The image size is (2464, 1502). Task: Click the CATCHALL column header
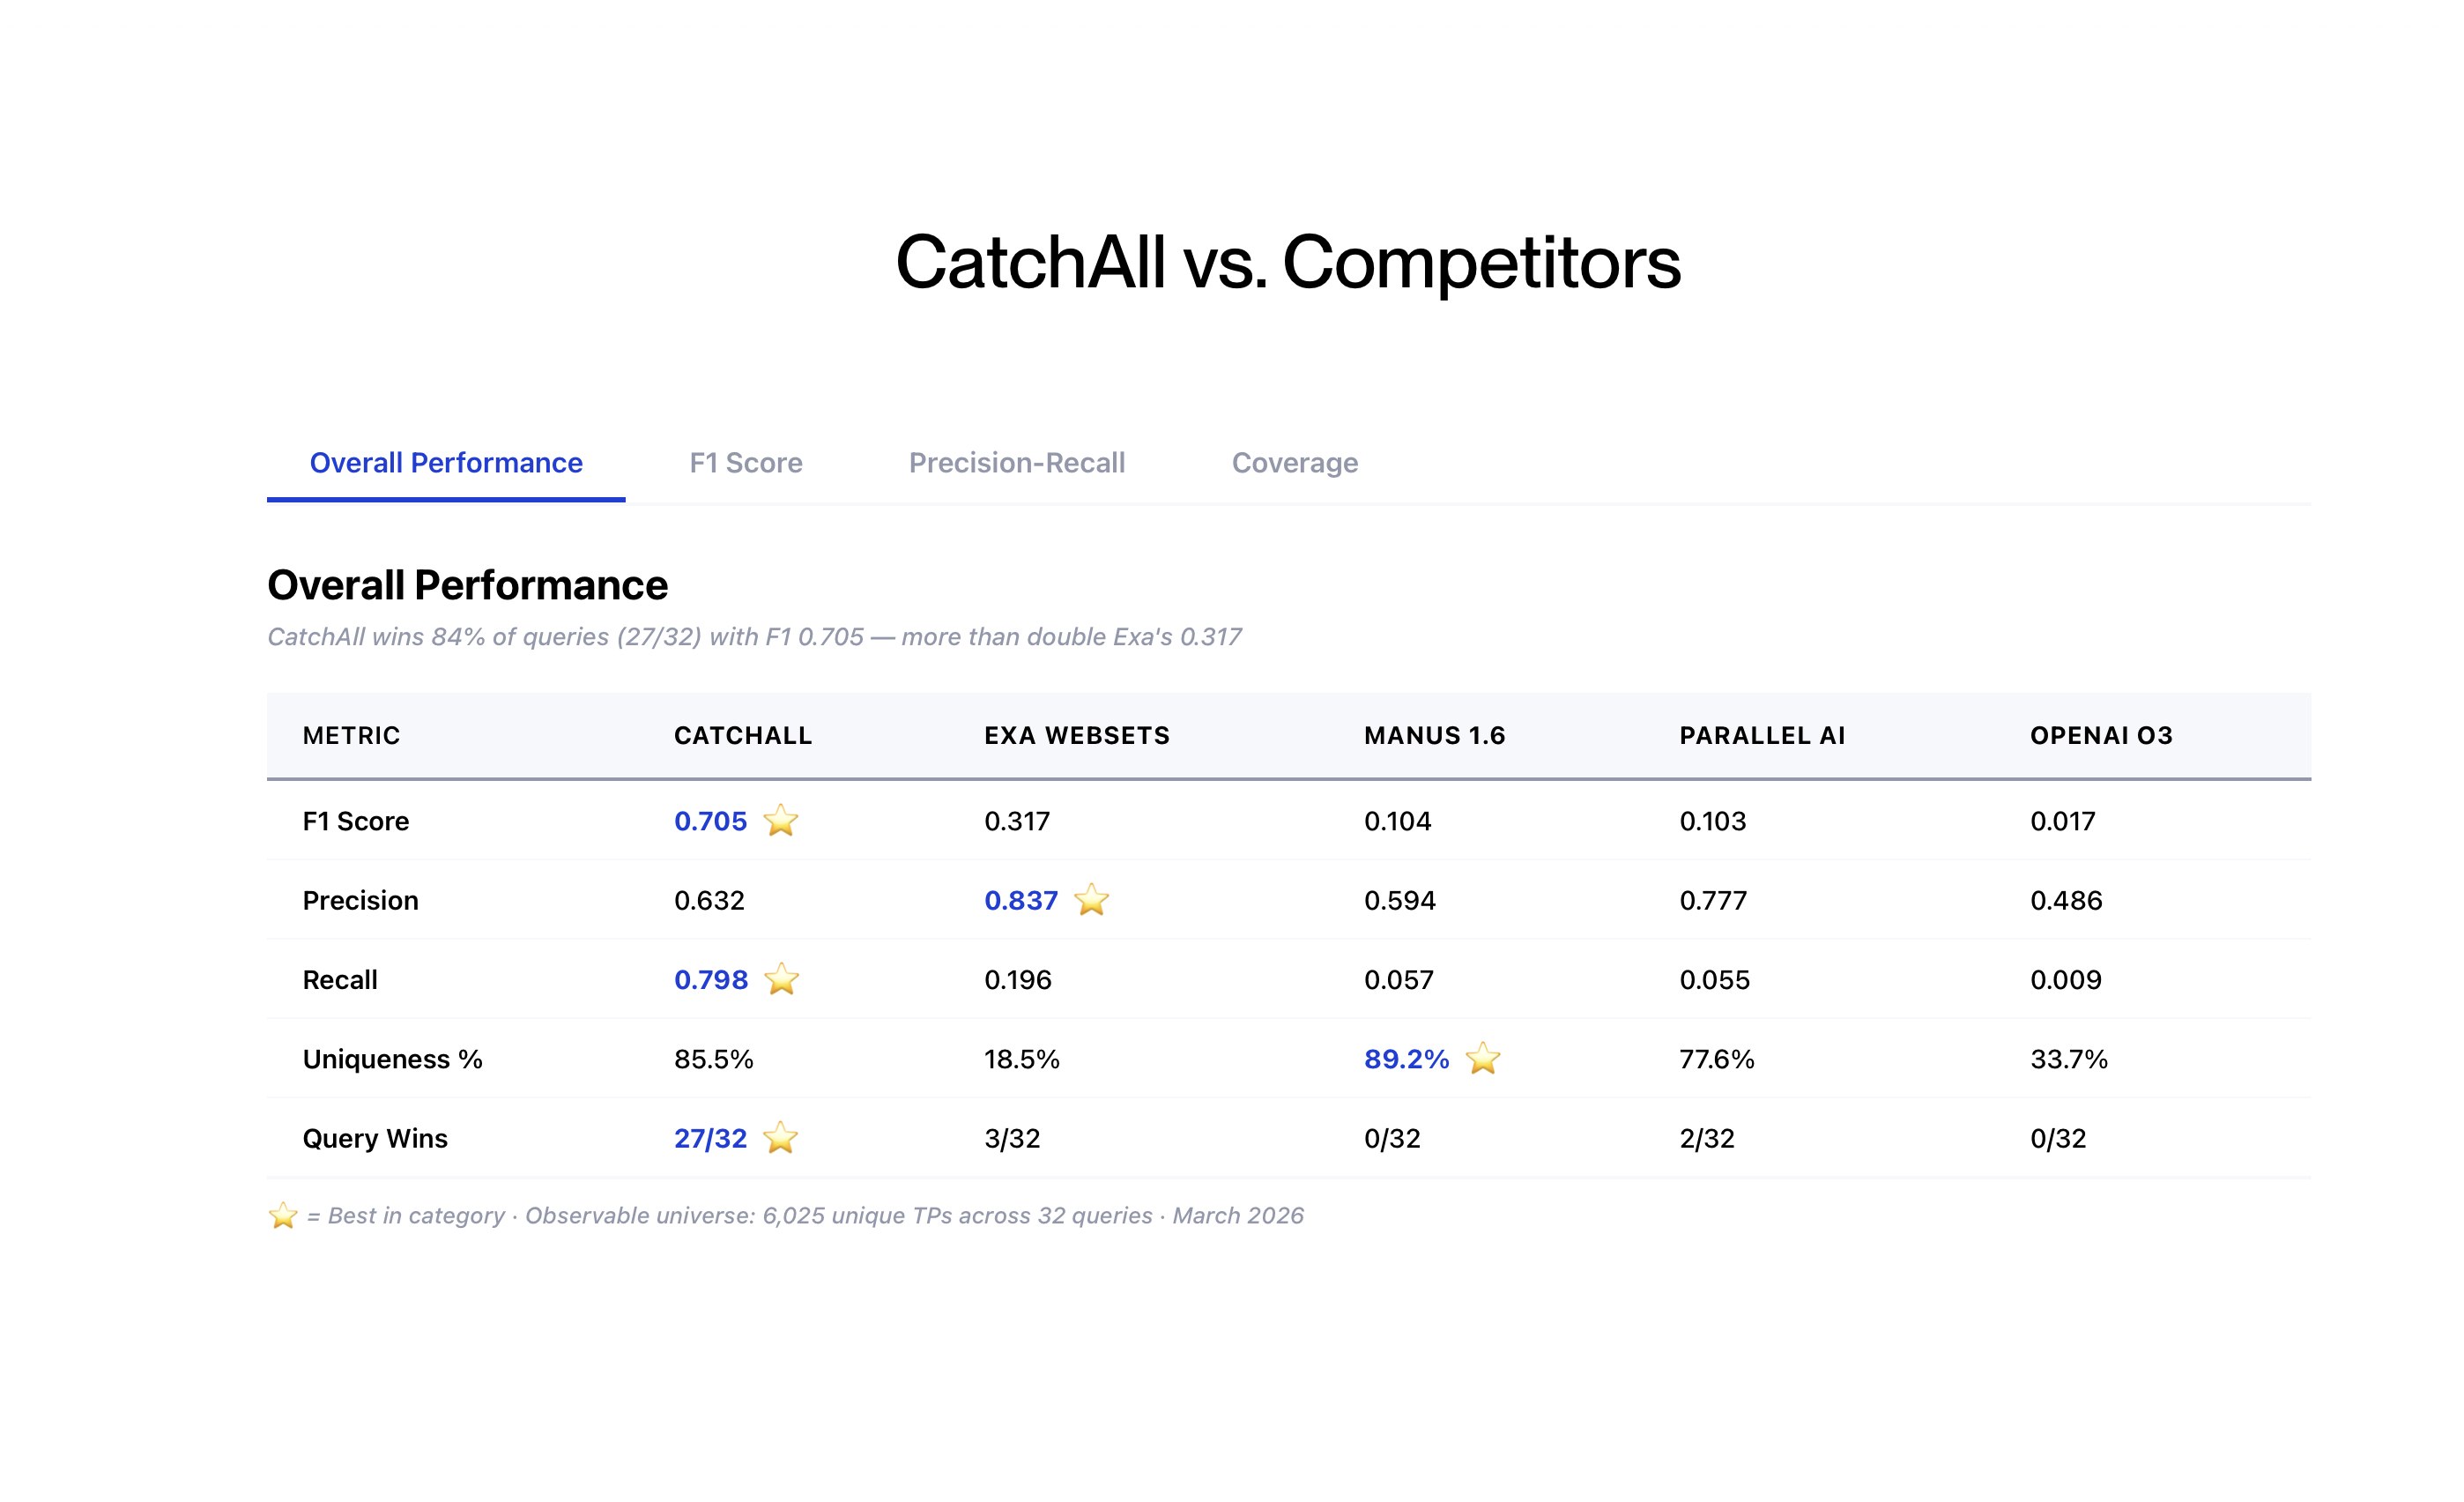click(742, 736)
